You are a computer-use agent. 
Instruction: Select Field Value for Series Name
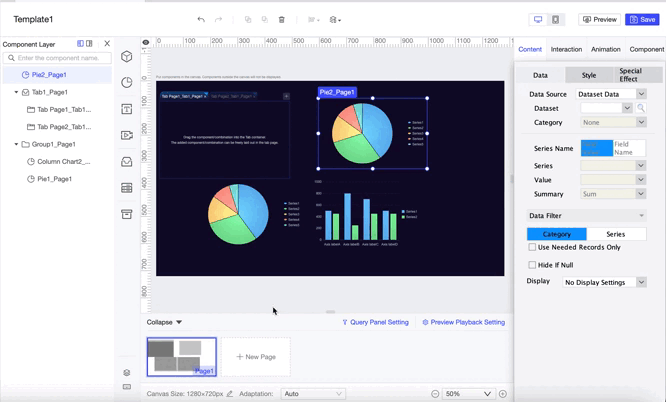(x=597, y=148)
